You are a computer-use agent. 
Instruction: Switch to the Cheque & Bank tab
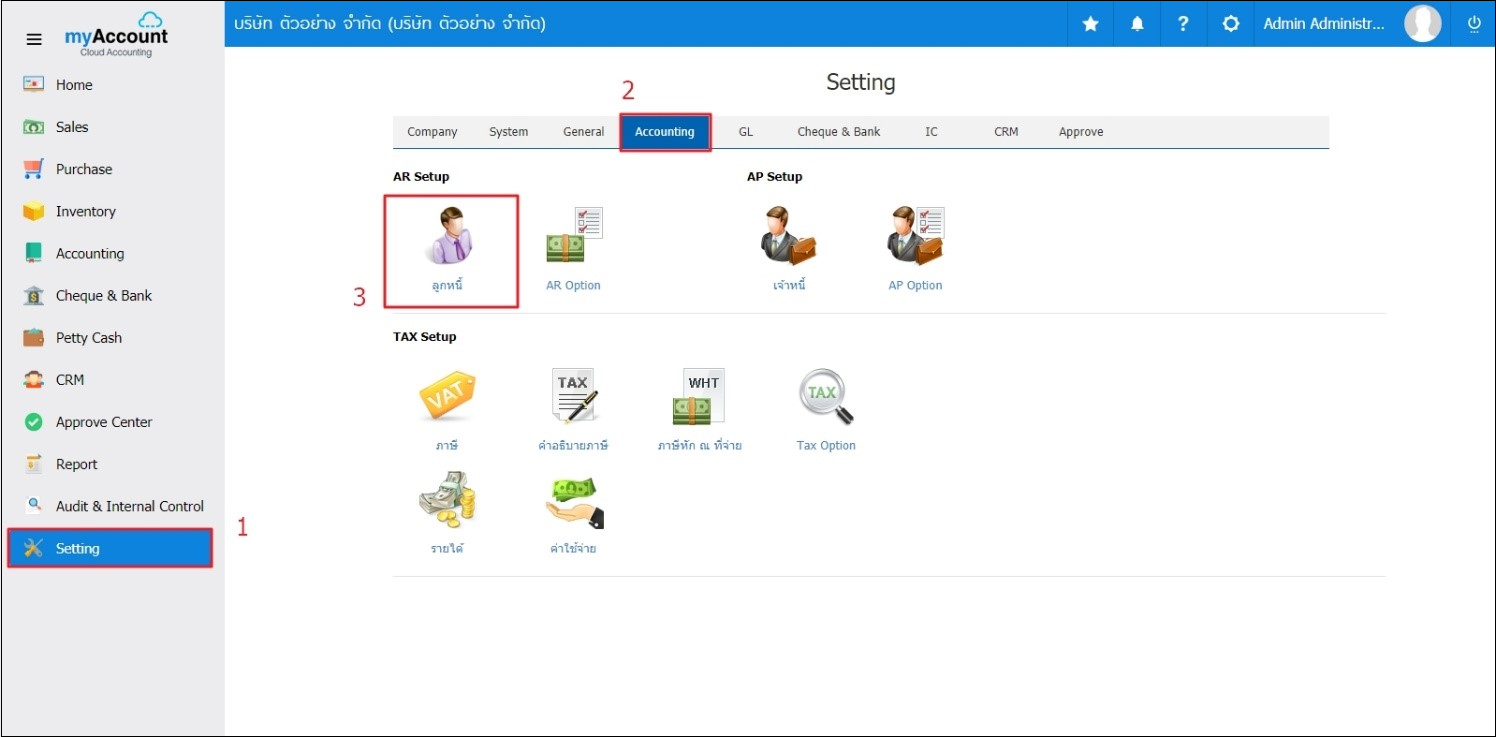839,132
